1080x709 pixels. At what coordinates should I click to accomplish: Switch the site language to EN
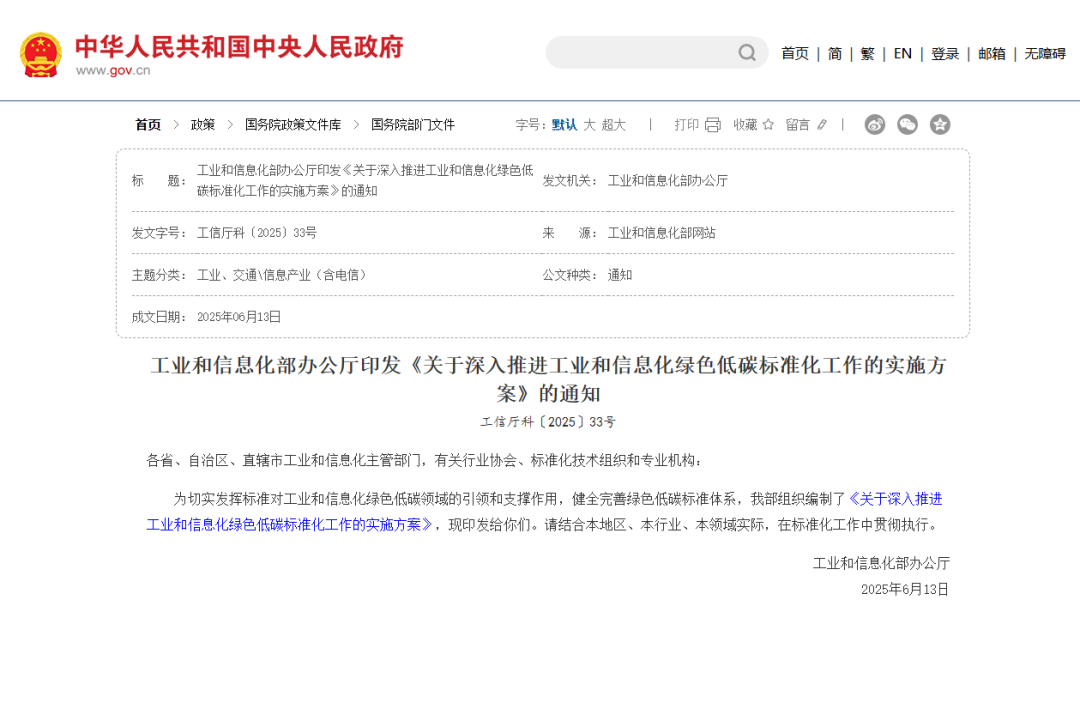click(x=901, y=53)
